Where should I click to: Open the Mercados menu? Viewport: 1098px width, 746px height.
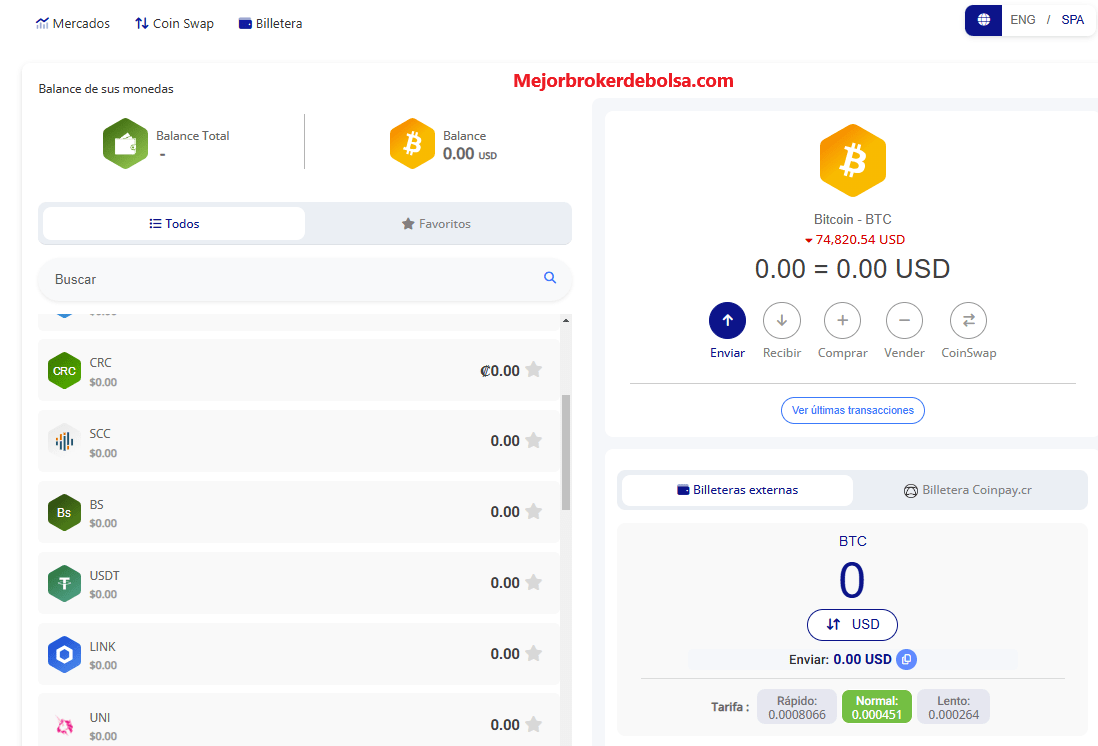click(x=73, y=23)
